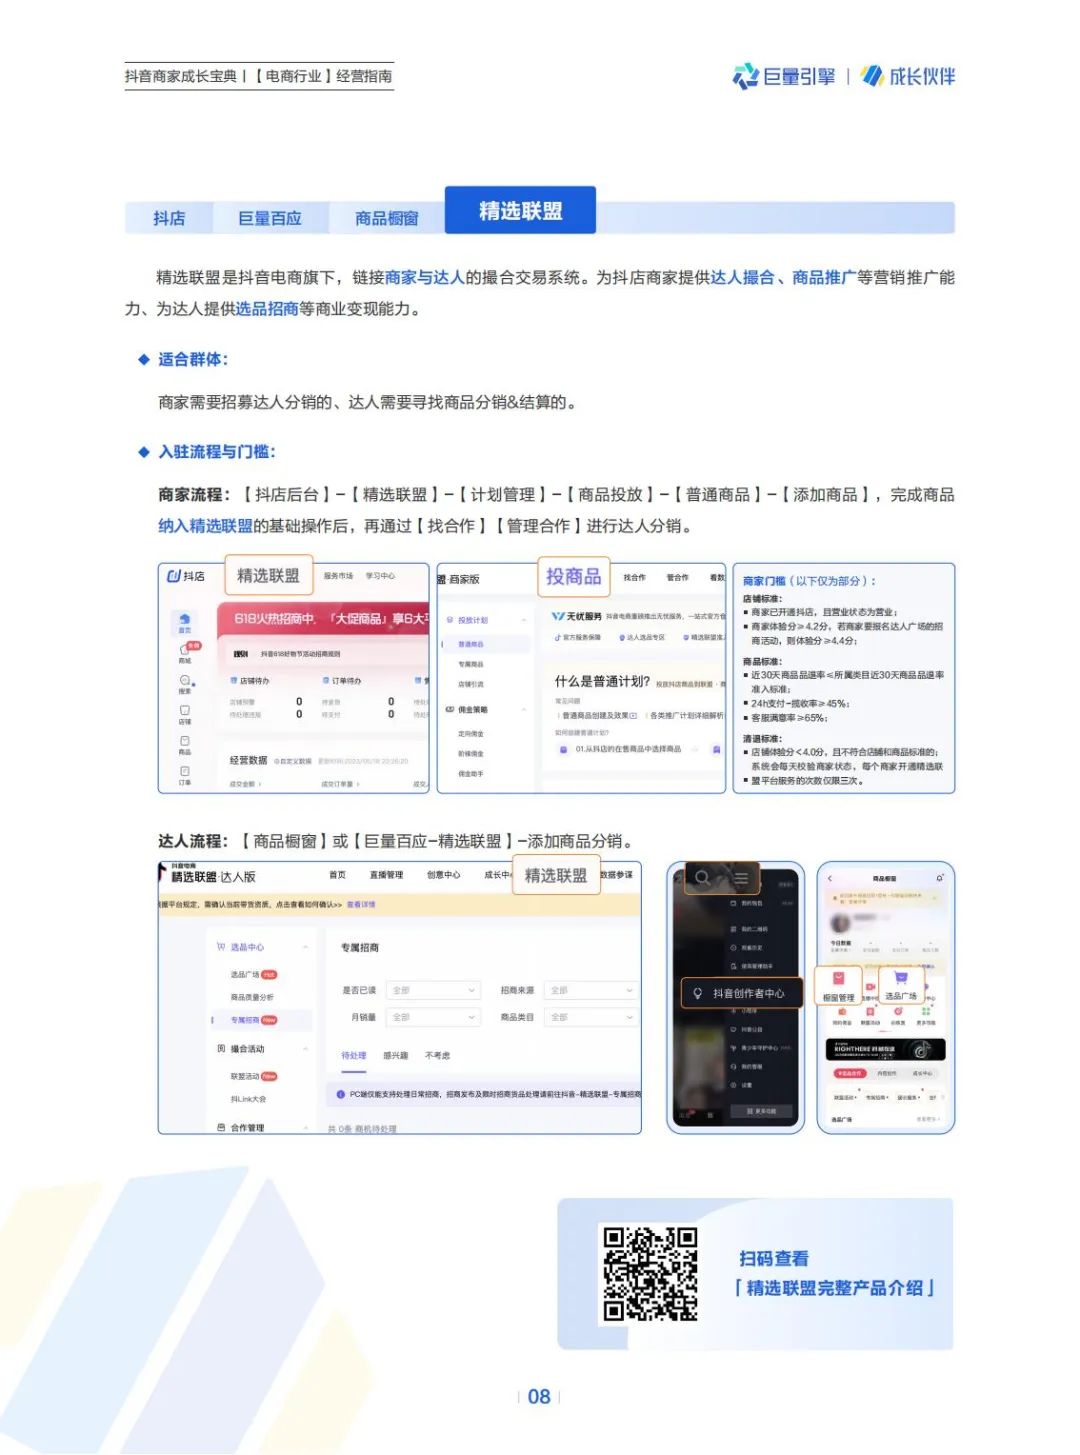The height and width of the screenshot is (1455, 1080).
Task: Open the 是否已读 dropdown
Action: tap(434, 990)
